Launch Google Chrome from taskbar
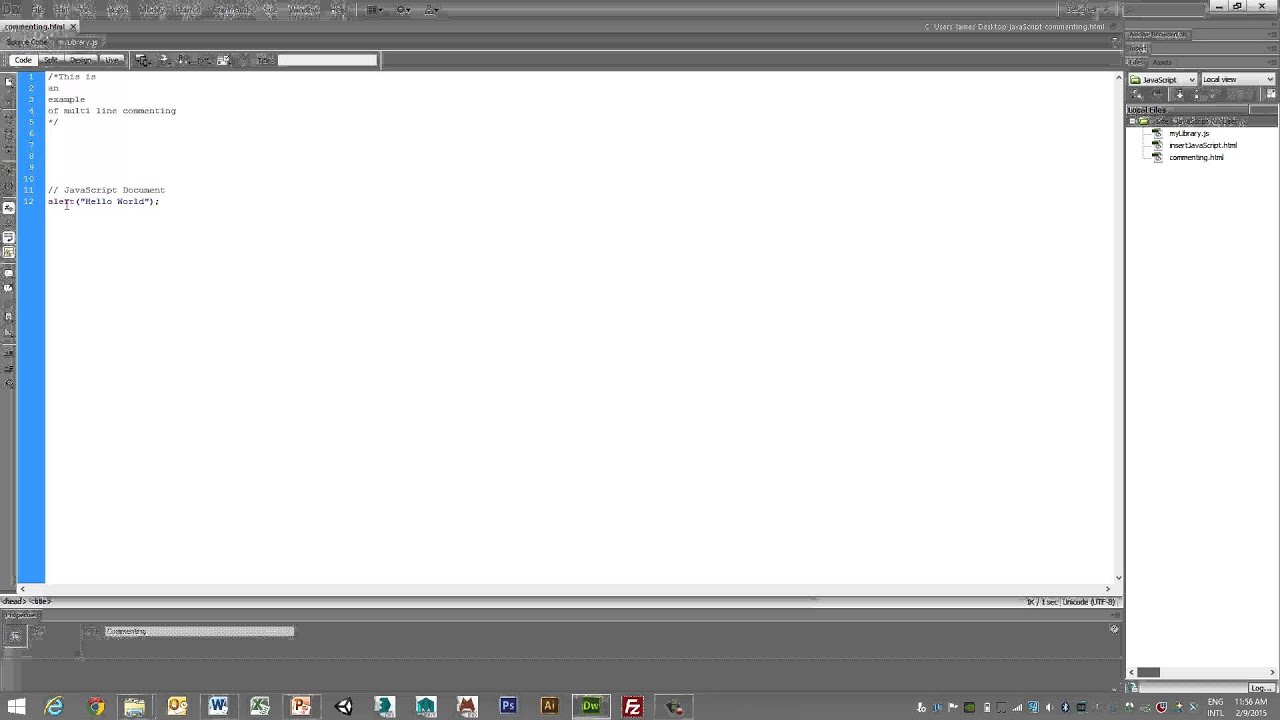1280x720 pixels. coord(95,707)
